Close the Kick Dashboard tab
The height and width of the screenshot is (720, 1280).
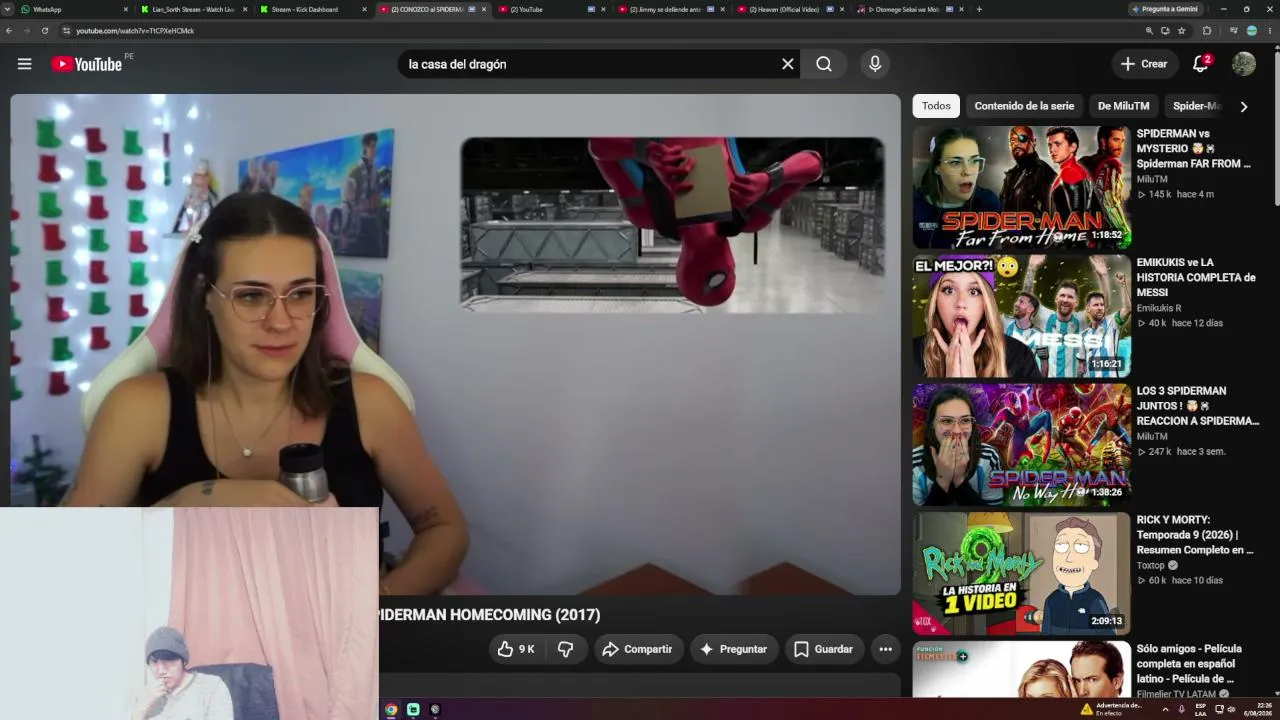[x=364, y=9]
